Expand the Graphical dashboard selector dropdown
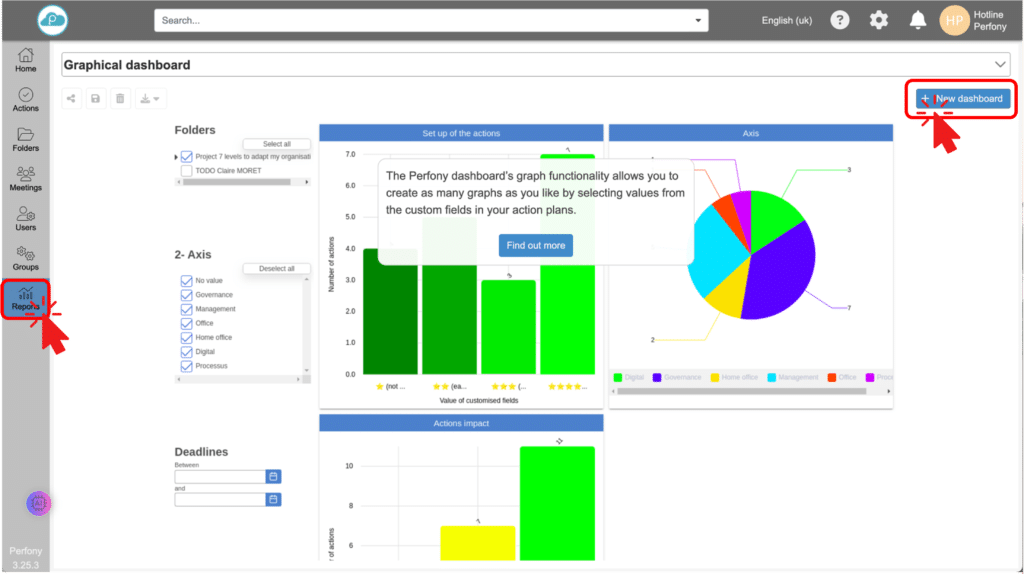 1001,65
